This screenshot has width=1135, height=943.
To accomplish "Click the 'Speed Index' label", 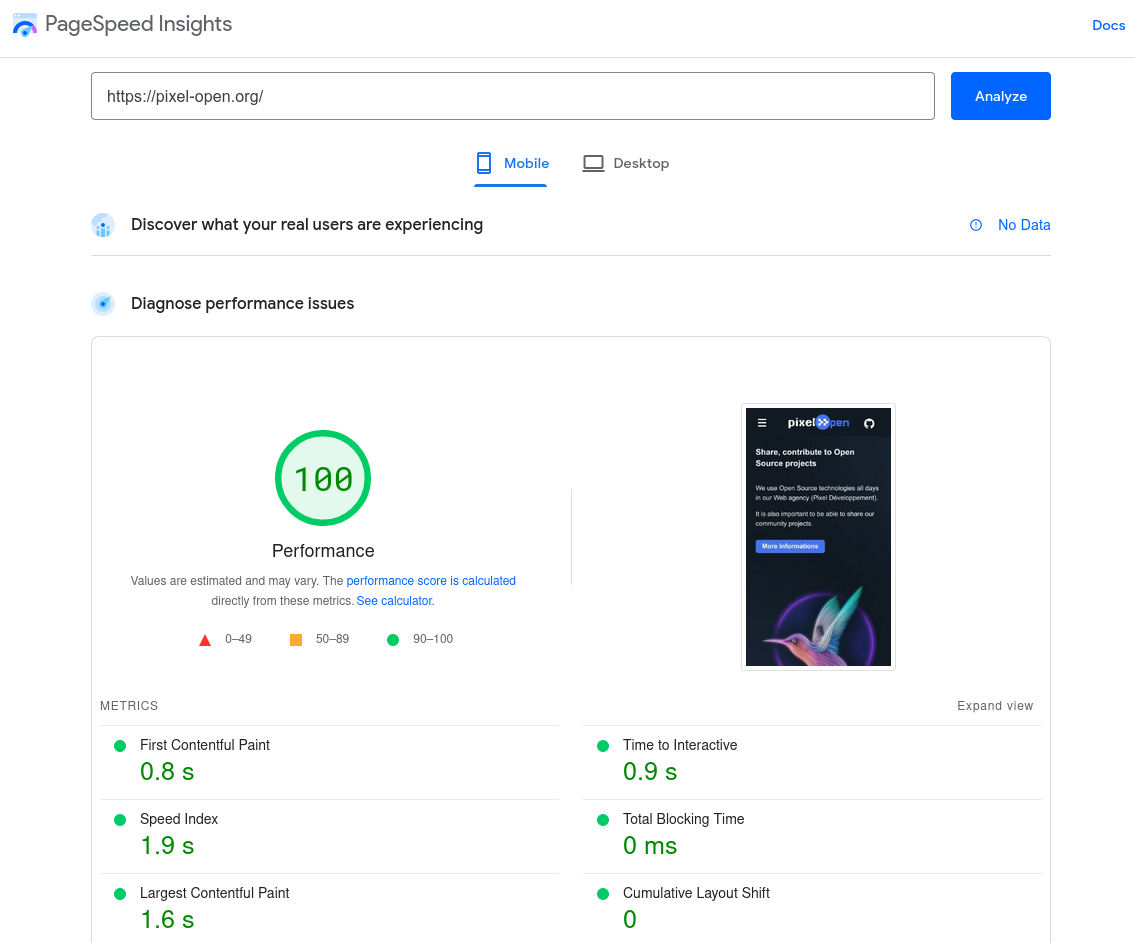I will coord(179,819).
